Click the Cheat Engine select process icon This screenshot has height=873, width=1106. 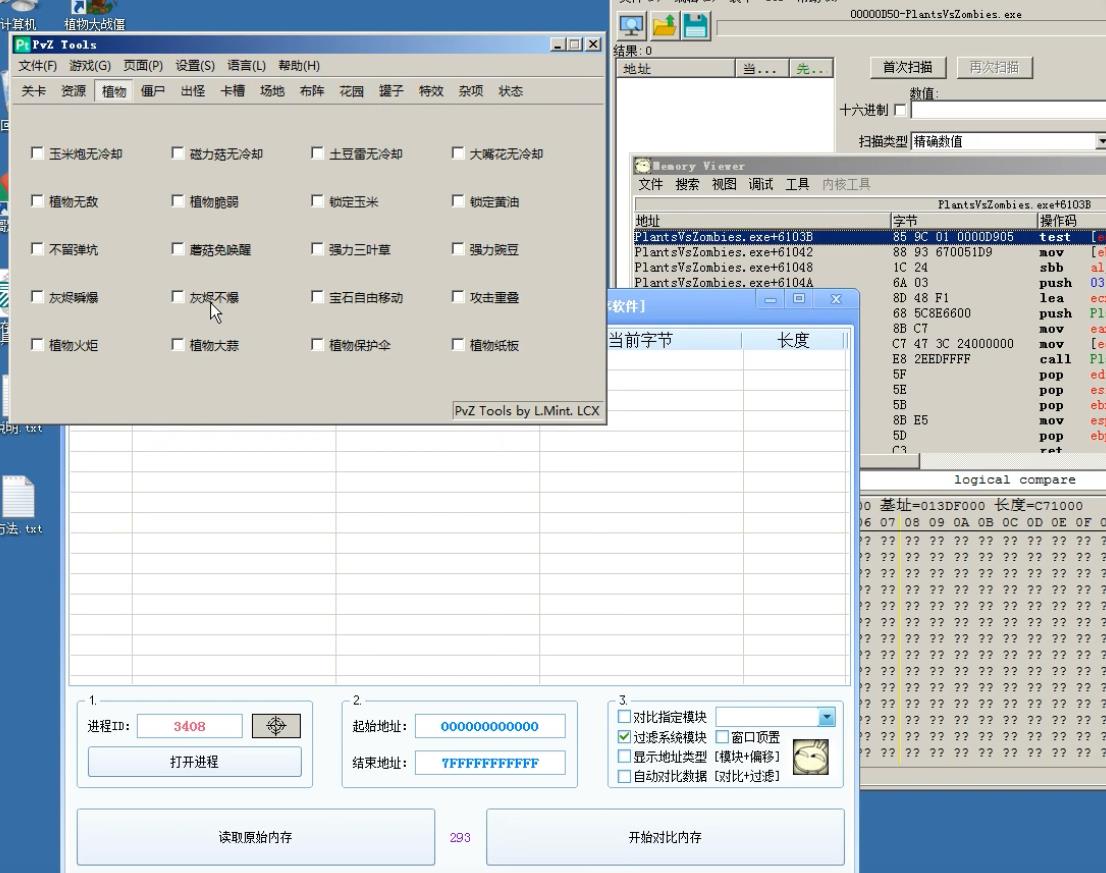(632, 27)
